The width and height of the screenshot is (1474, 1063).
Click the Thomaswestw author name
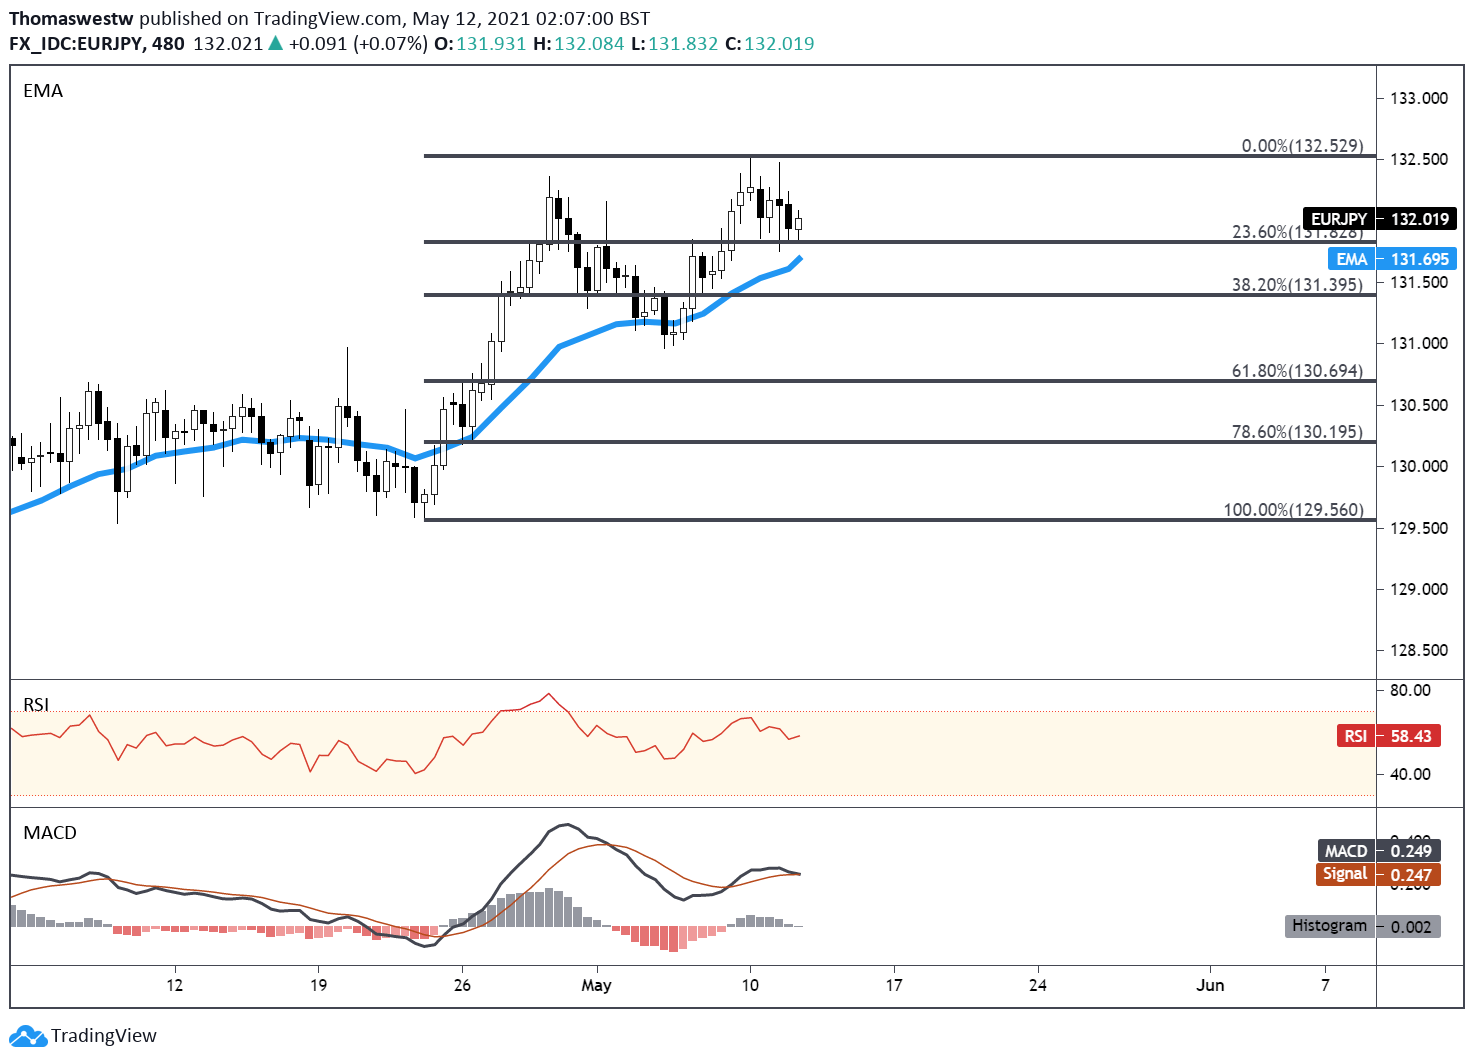[72, 18]
